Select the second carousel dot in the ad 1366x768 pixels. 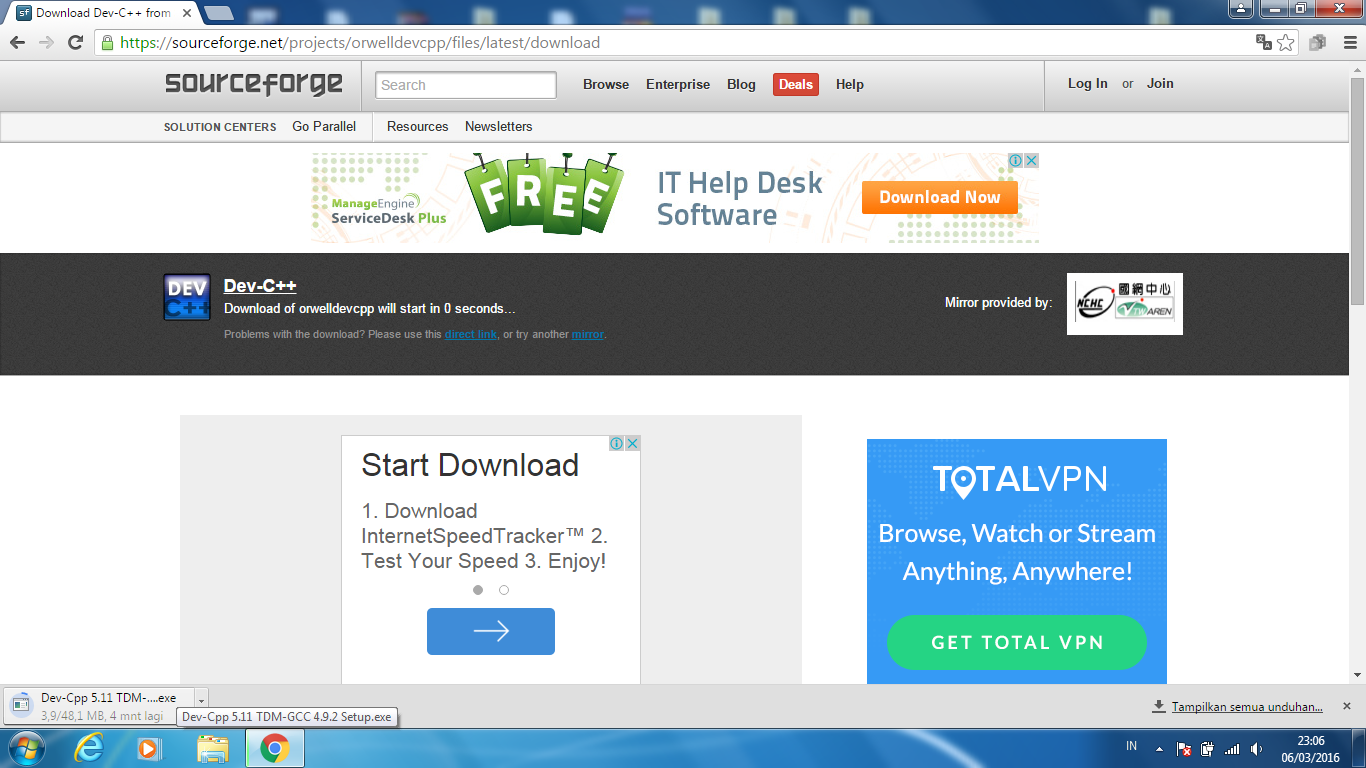point(504,590)
